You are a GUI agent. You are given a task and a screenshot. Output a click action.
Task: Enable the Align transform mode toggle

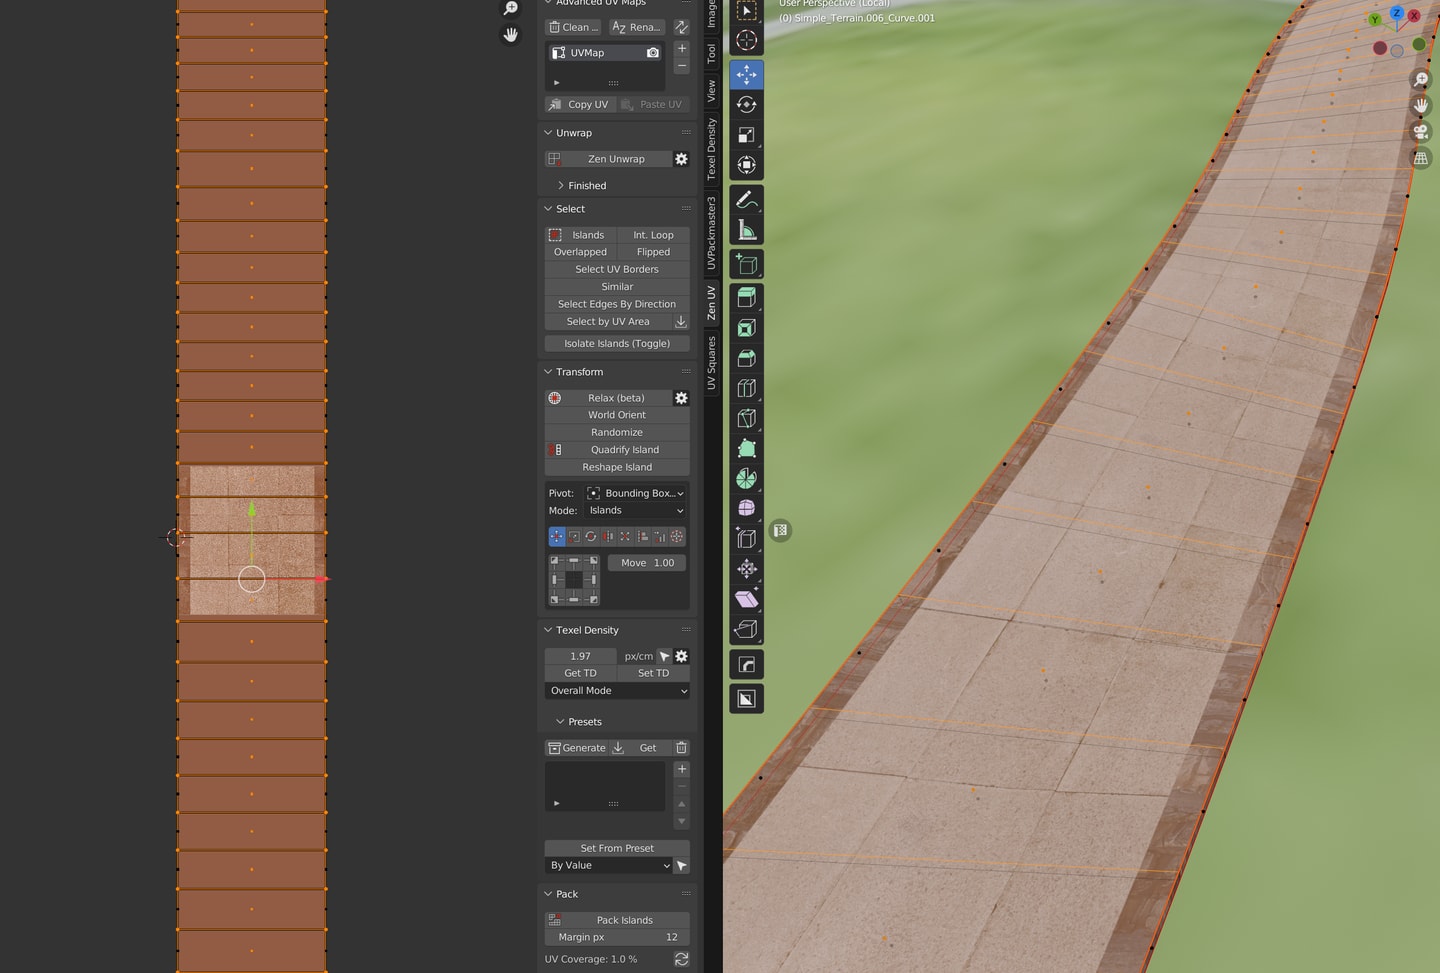tap(642, 536)
